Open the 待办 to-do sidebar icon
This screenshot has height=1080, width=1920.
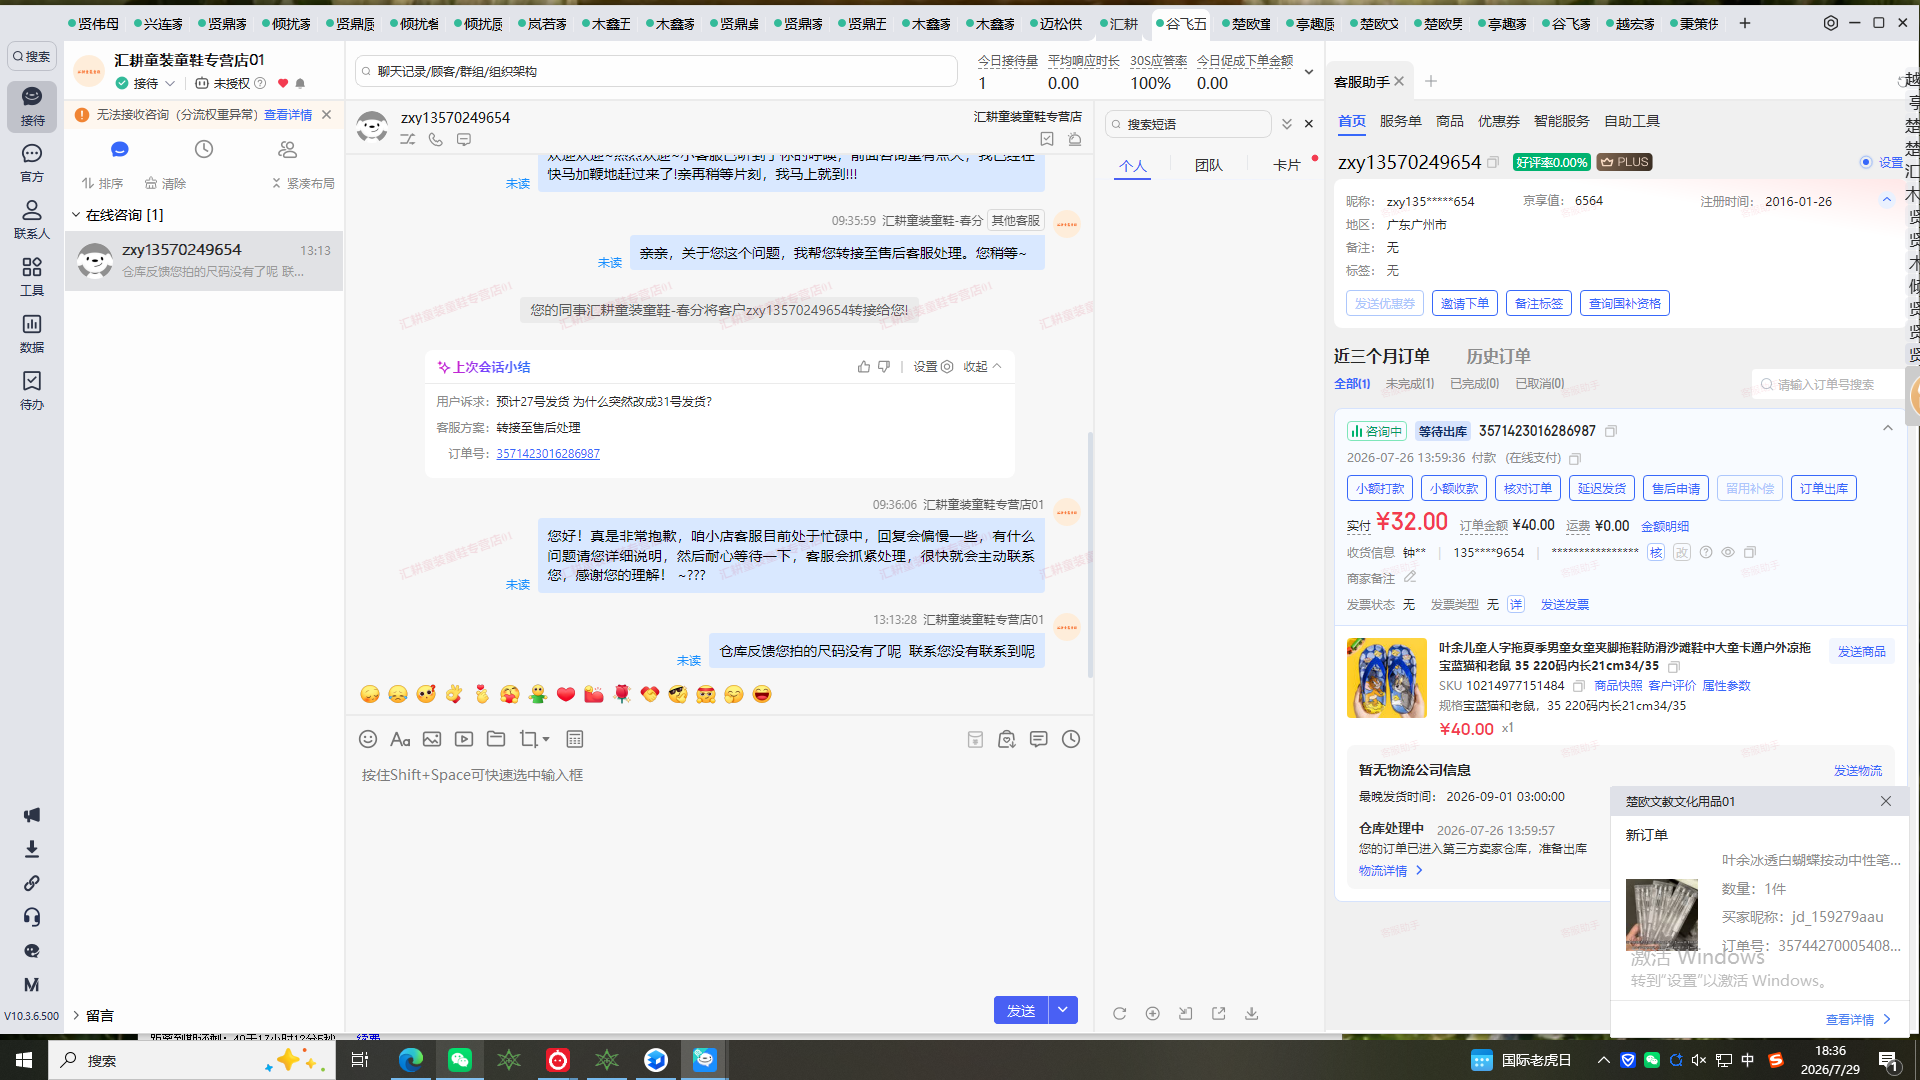pos(32,390)
